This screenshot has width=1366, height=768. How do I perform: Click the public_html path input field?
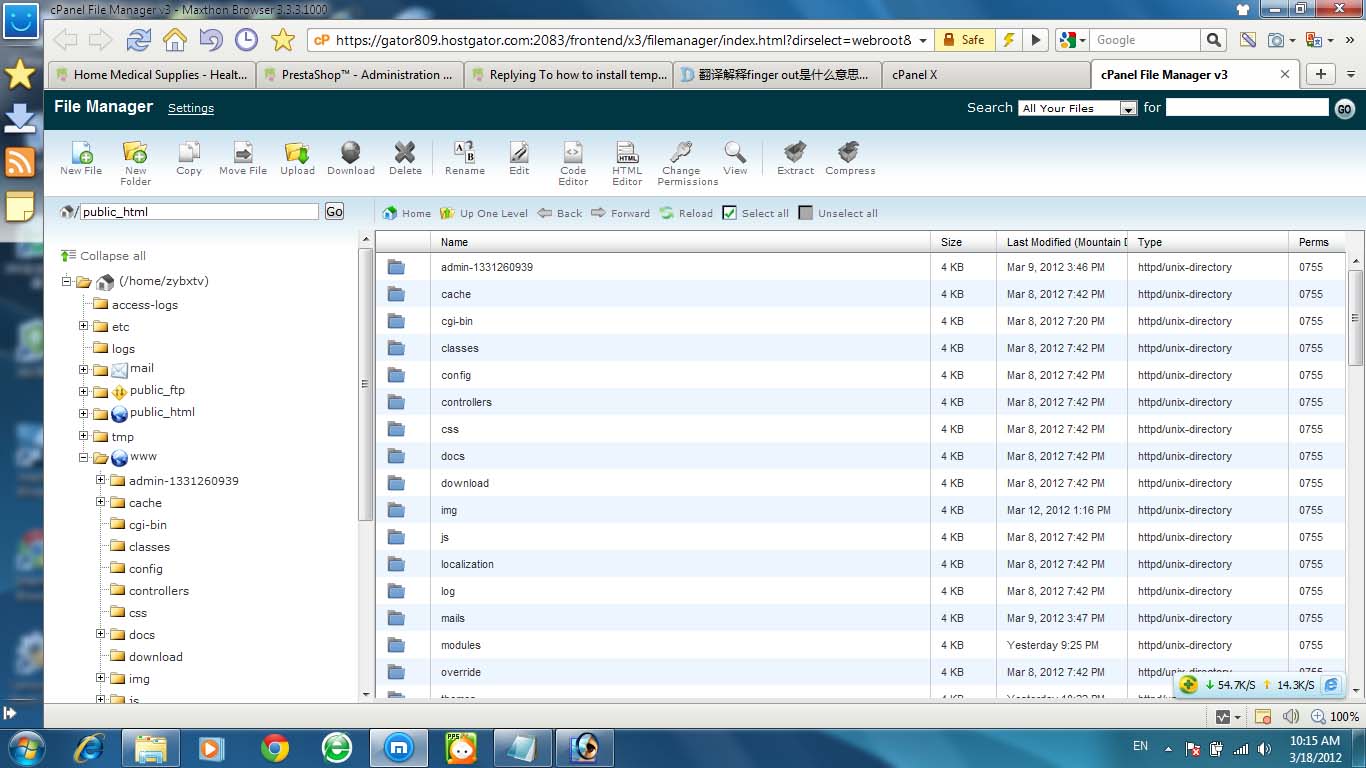(199, 212)
